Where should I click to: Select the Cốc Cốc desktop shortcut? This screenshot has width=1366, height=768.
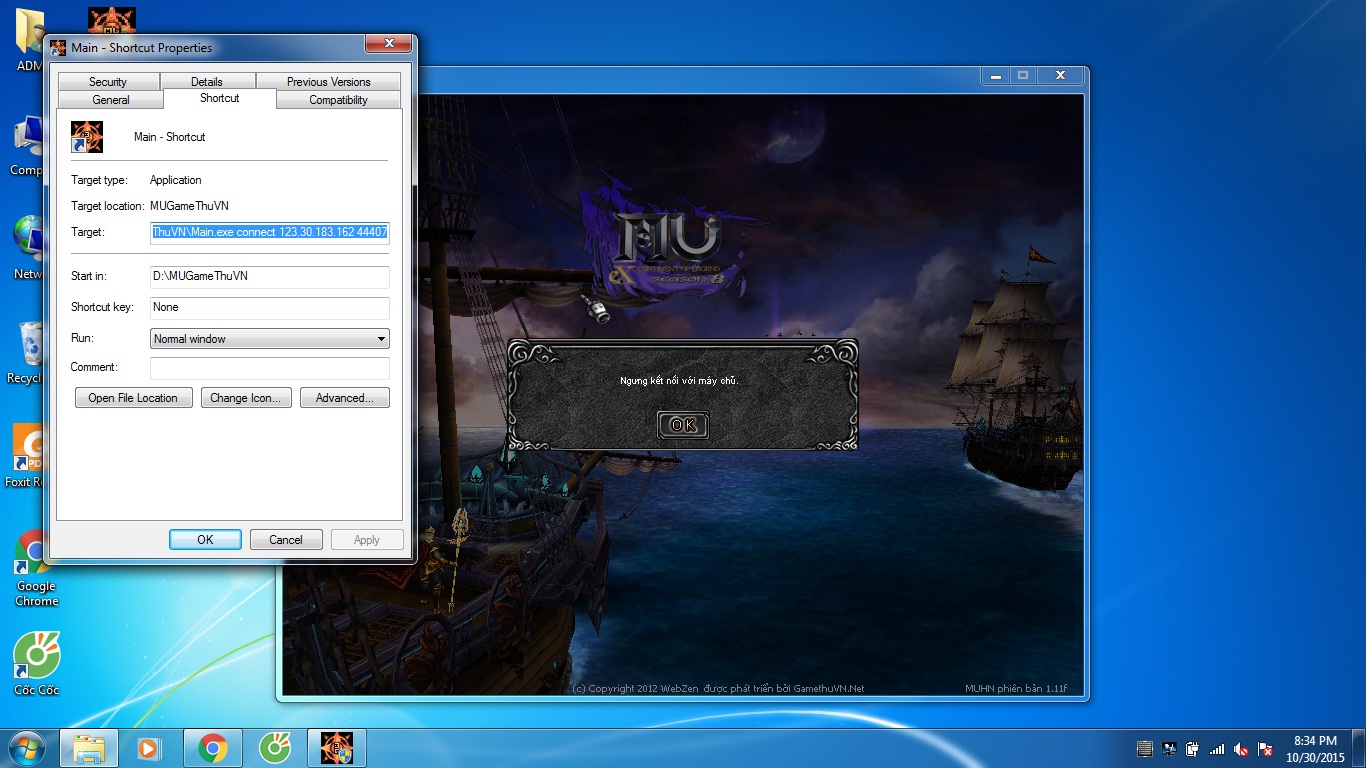coord(36,664)
